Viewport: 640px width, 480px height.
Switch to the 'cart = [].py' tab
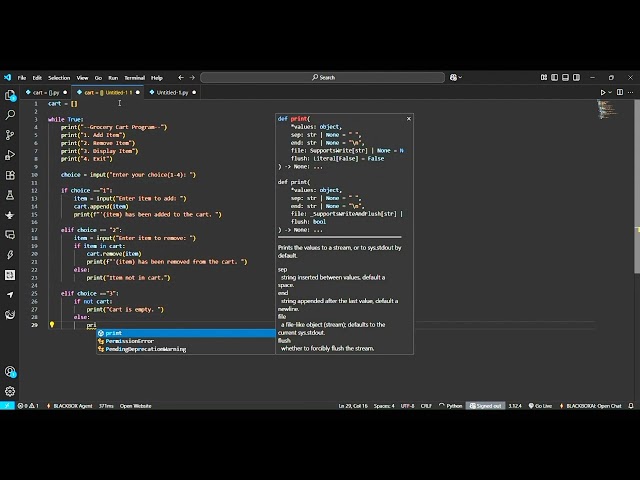tap(46, 93)
